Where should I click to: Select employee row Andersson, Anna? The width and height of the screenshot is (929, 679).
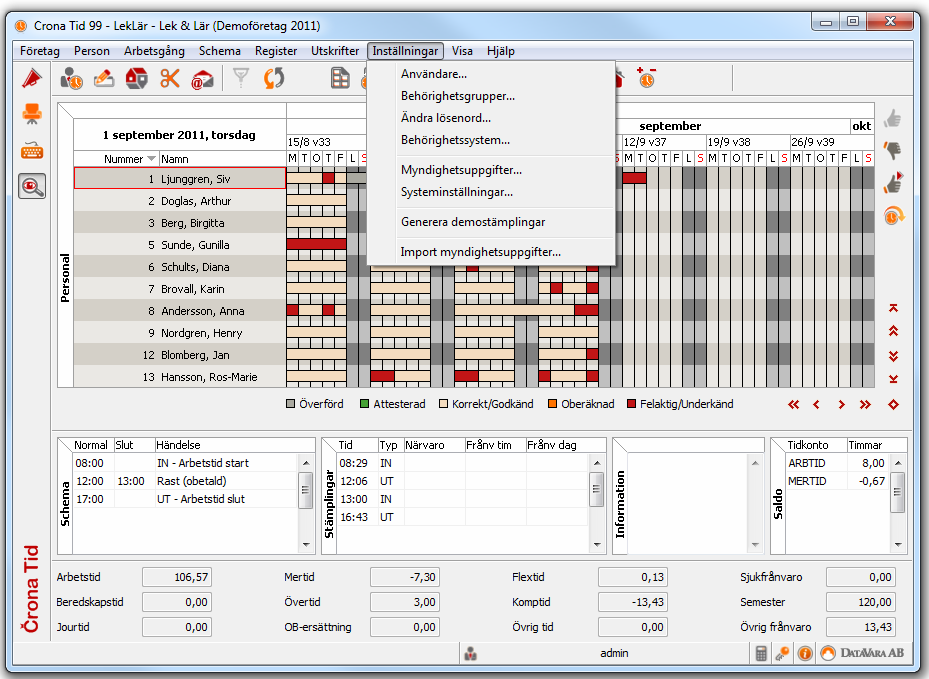(x=180, y=311)
